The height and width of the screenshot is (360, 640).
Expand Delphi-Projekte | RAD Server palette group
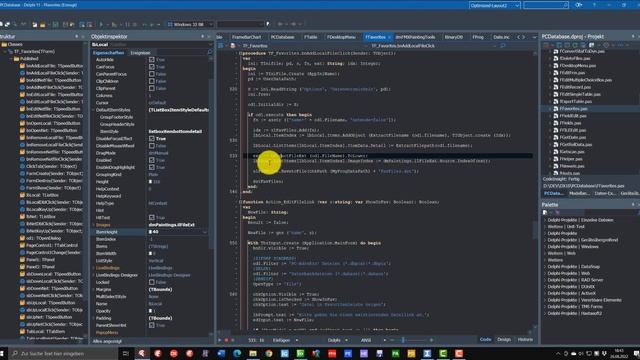coord(544,280)
